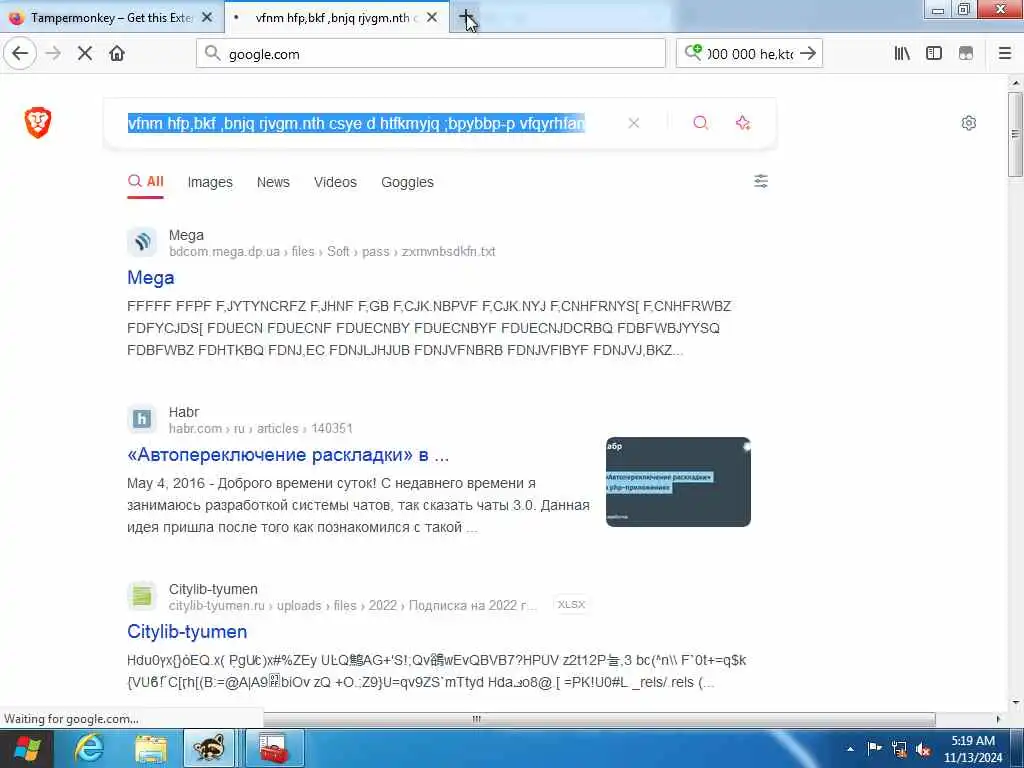Switch to Videos results
Screen dimensions: 1024x768
(x=335, y=182)
